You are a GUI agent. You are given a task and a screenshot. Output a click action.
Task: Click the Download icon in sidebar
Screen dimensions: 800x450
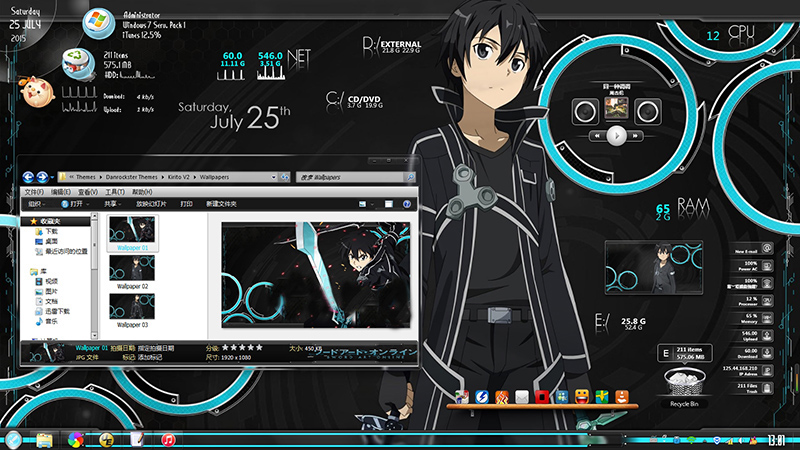[767, 353]
